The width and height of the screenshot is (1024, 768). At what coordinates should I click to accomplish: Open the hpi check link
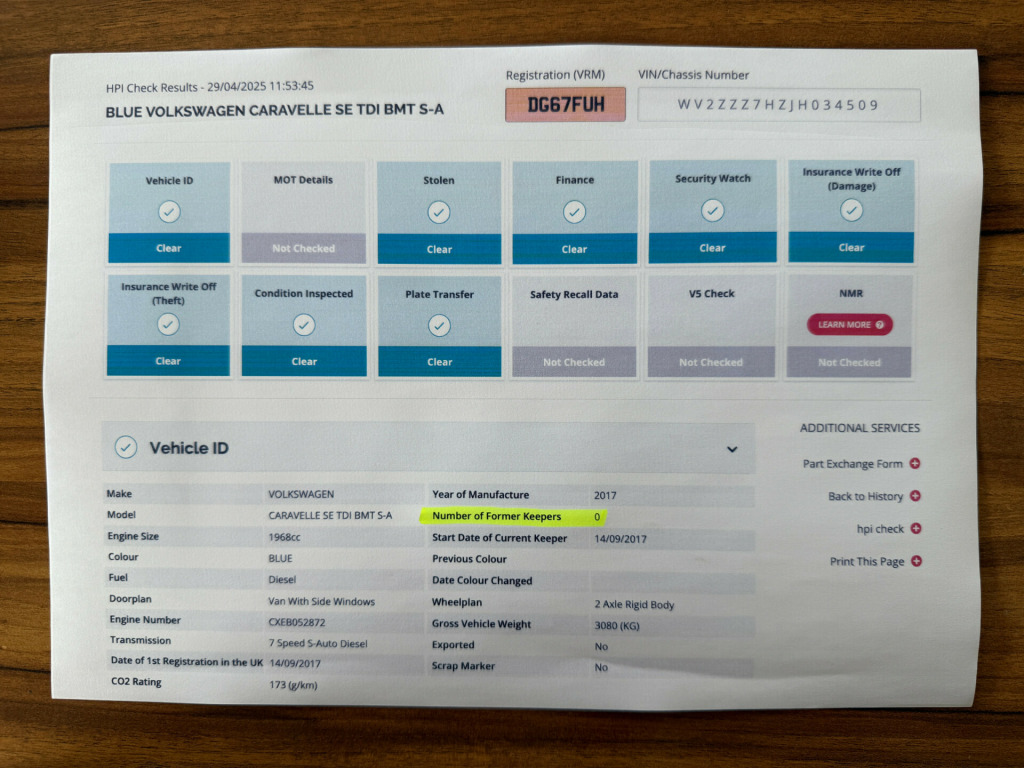pyautogui.click(x=880, y=529)
